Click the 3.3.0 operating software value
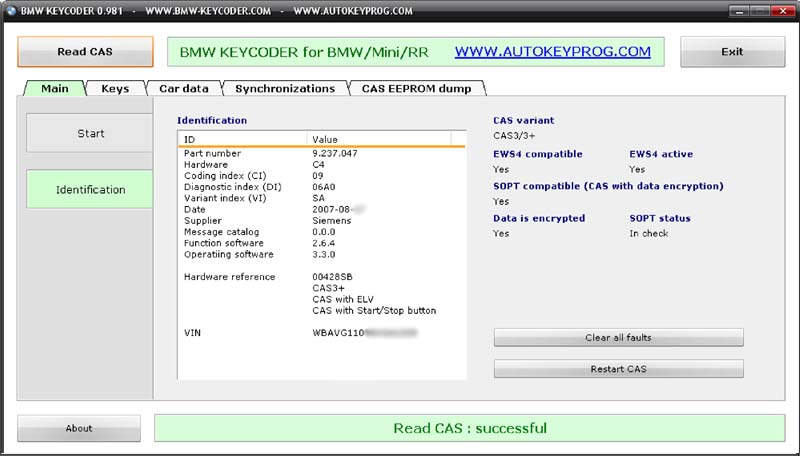The width and height of the screenshot is (800, 456). point(323,254)
